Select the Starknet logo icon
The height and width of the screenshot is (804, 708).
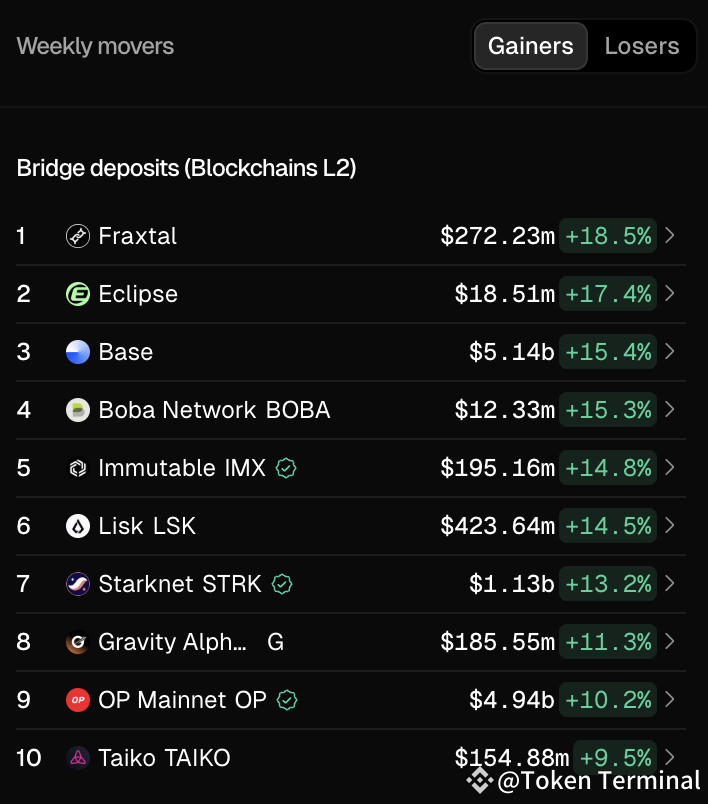point(78,584)
